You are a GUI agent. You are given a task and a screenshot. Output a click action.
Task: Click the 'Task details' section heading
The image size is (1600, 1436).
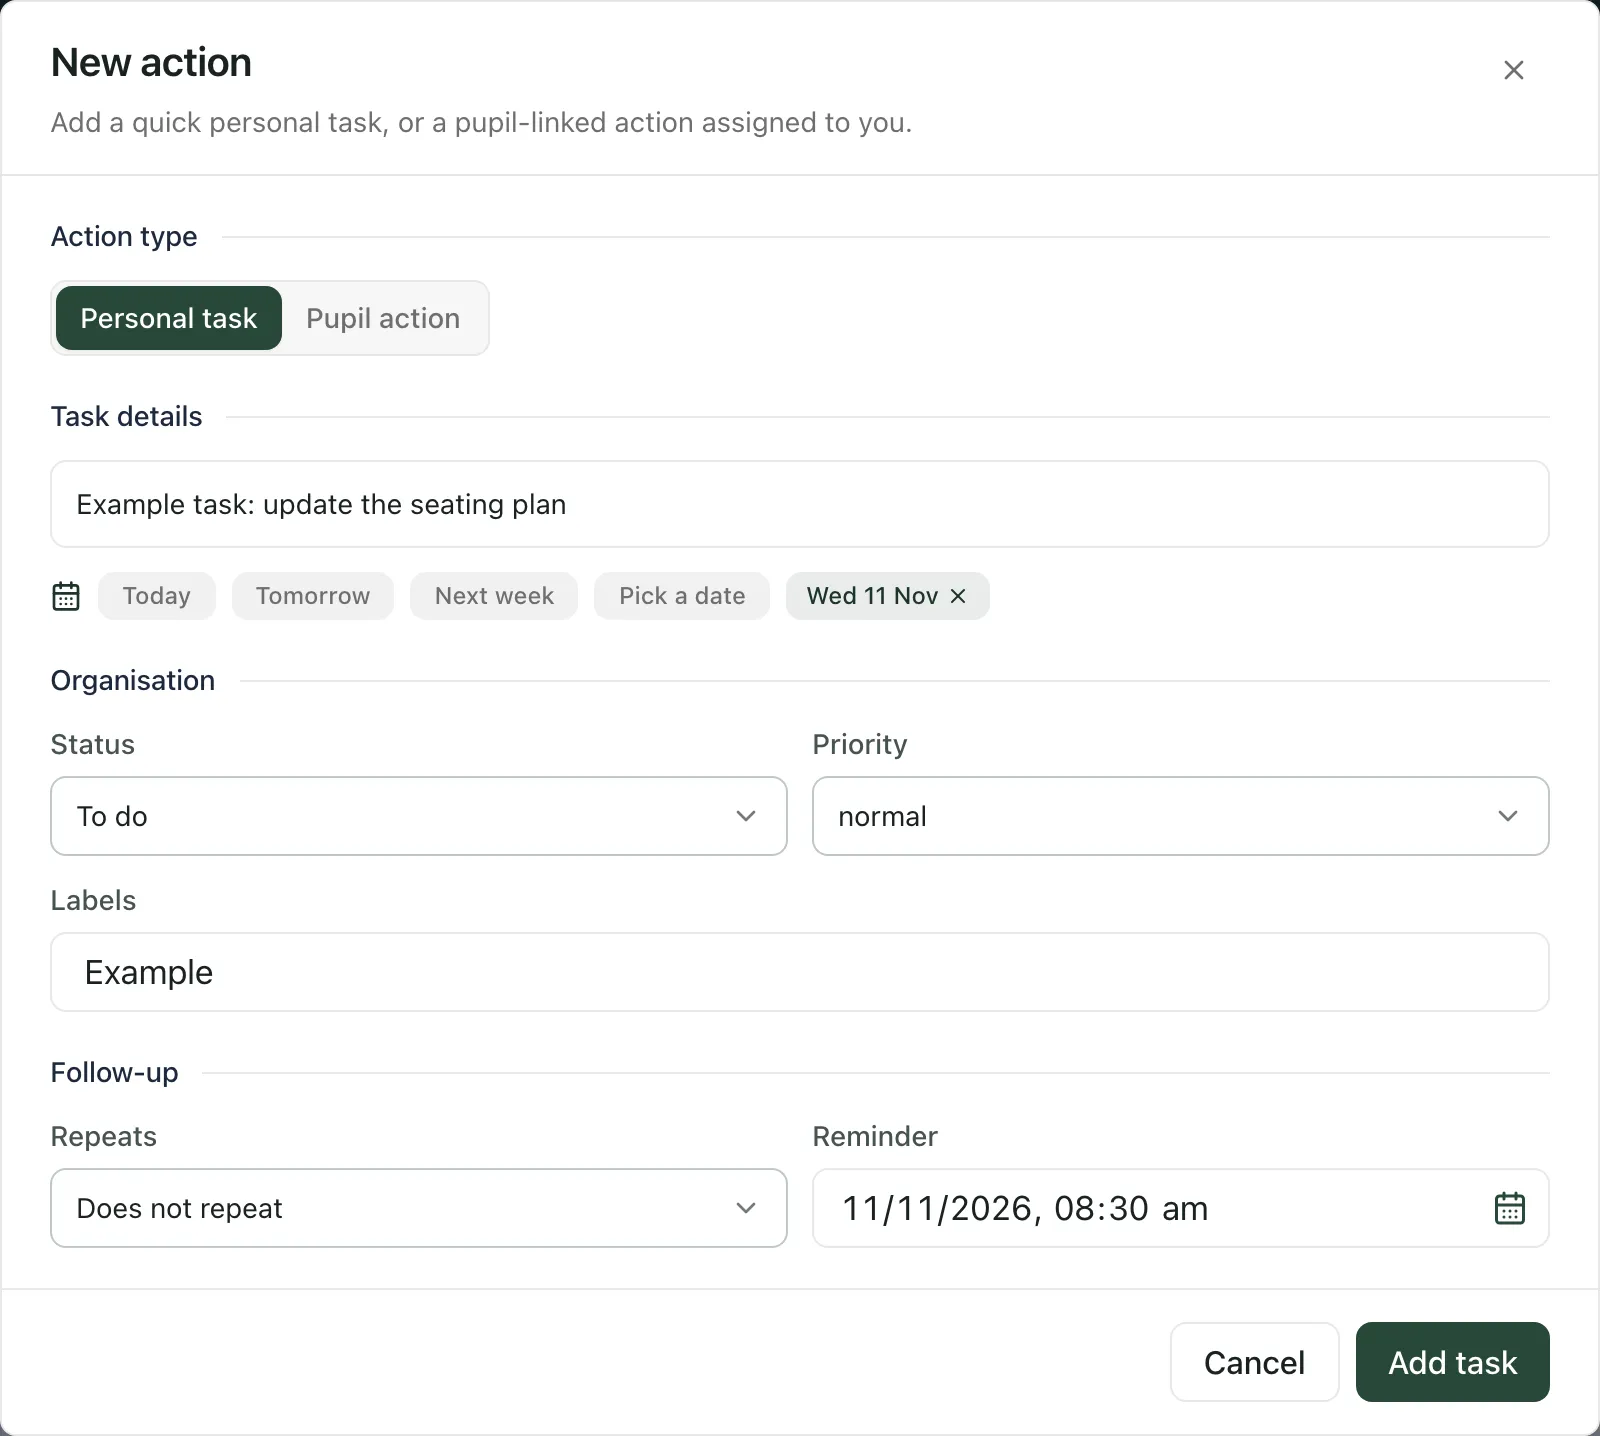(x=126, y=417)
